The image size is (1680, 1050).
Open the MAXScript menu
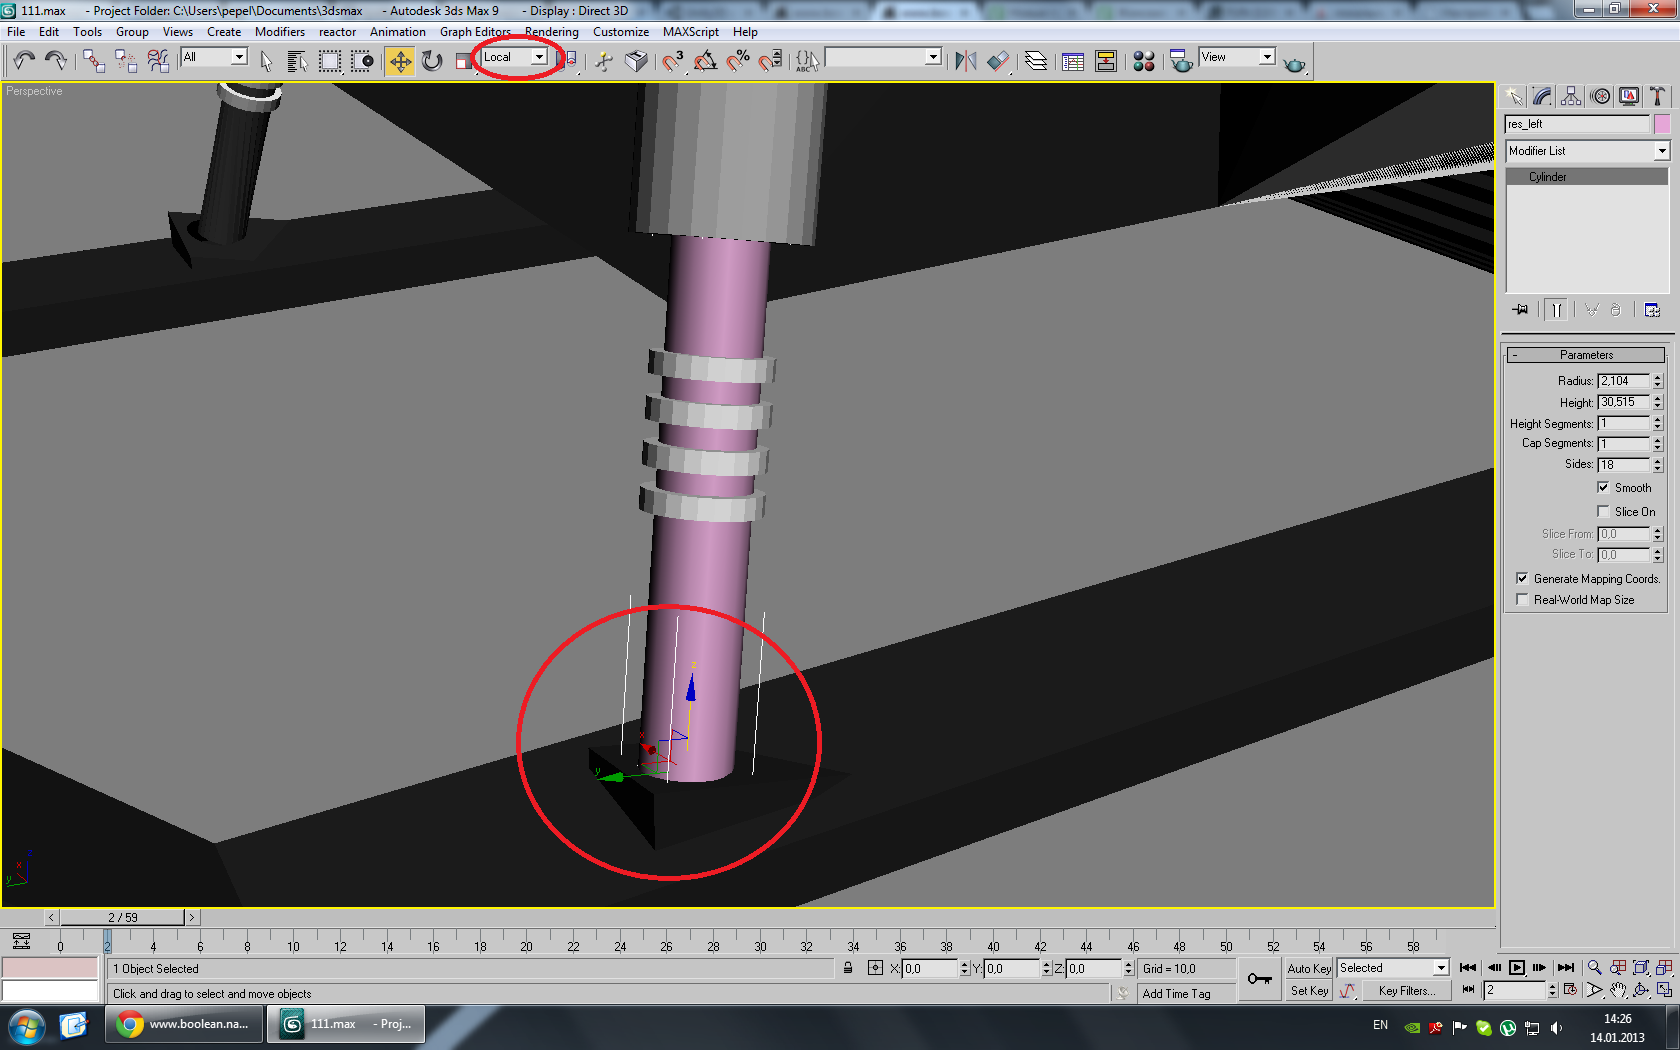[x=691, y=32]
